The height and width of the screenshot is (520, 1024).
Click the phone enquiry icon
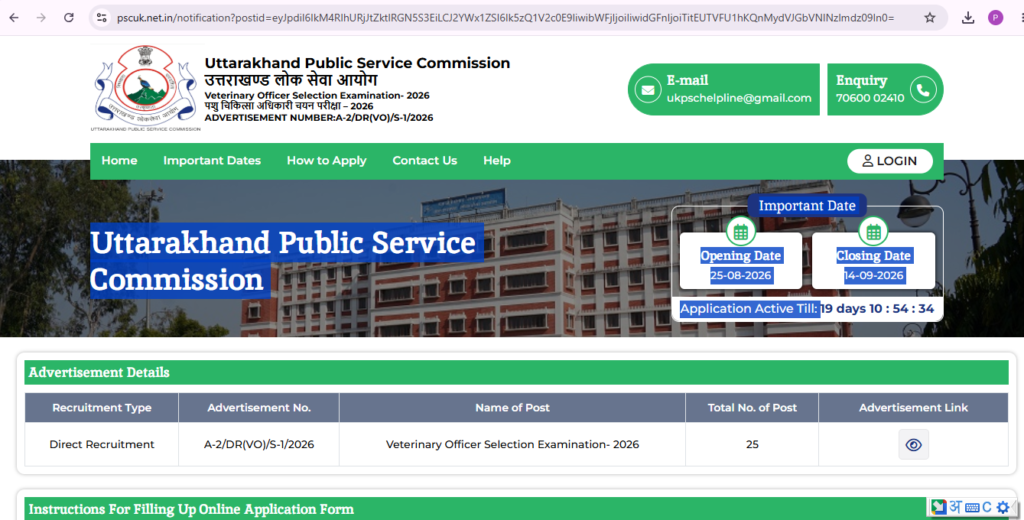[923, 89]
